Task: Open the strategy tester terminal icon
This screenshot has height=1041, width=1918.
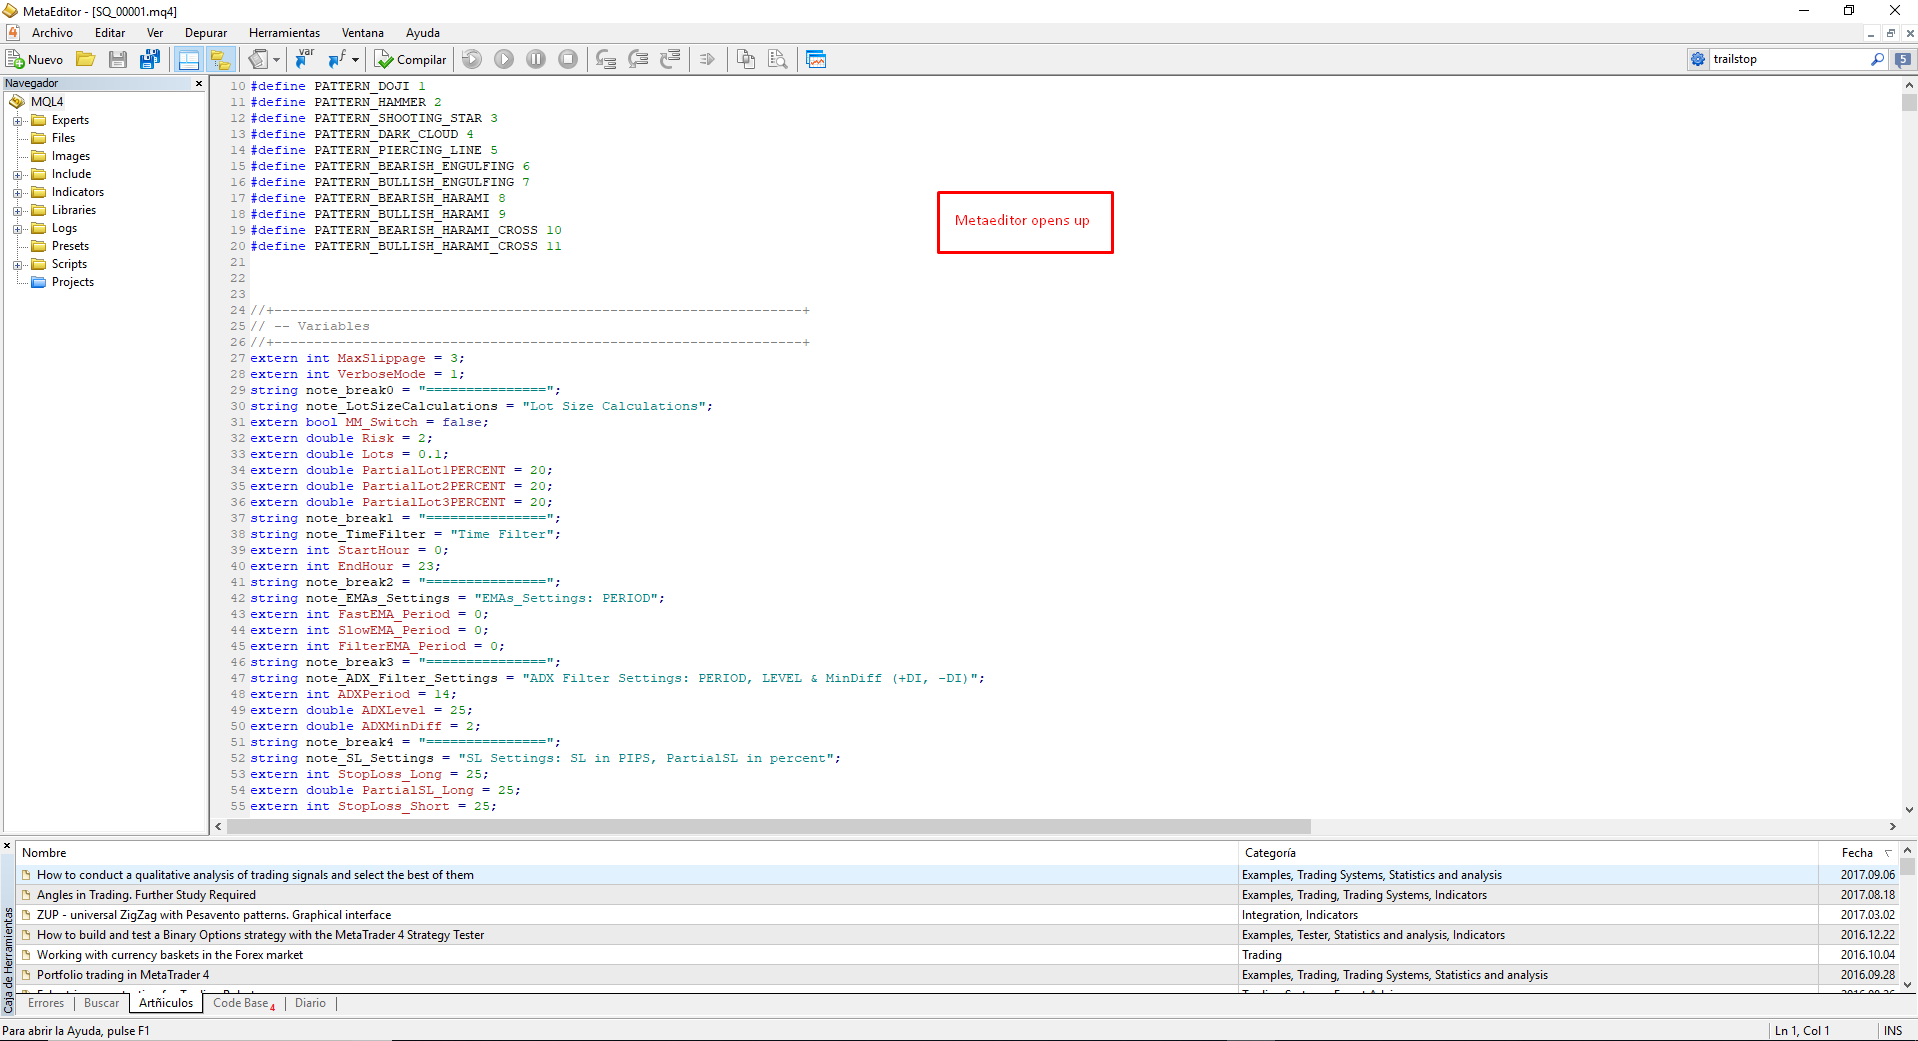Action: click(x=816, y=59)
